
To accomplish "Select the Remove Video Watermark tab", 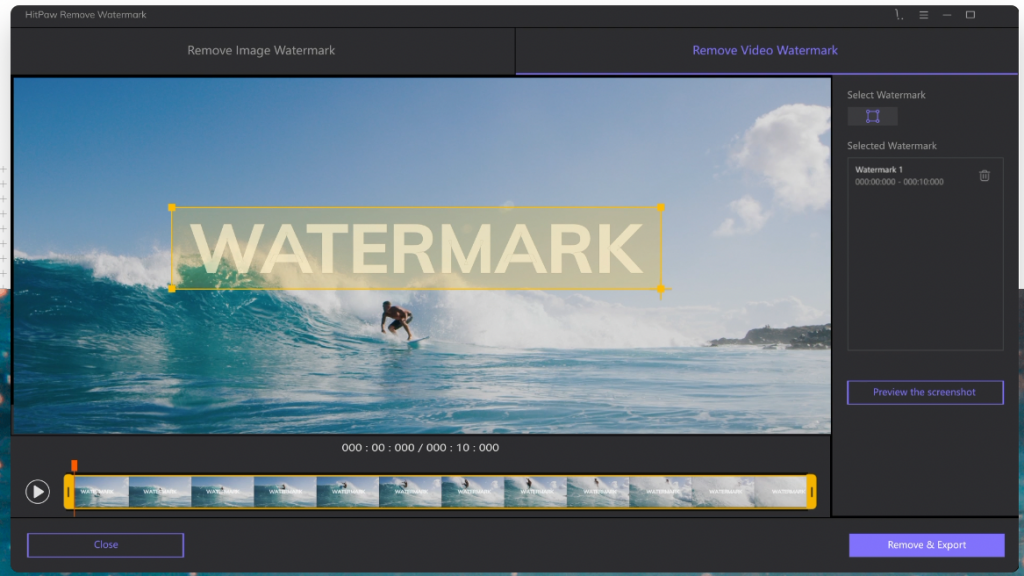I will coord(765,50).
